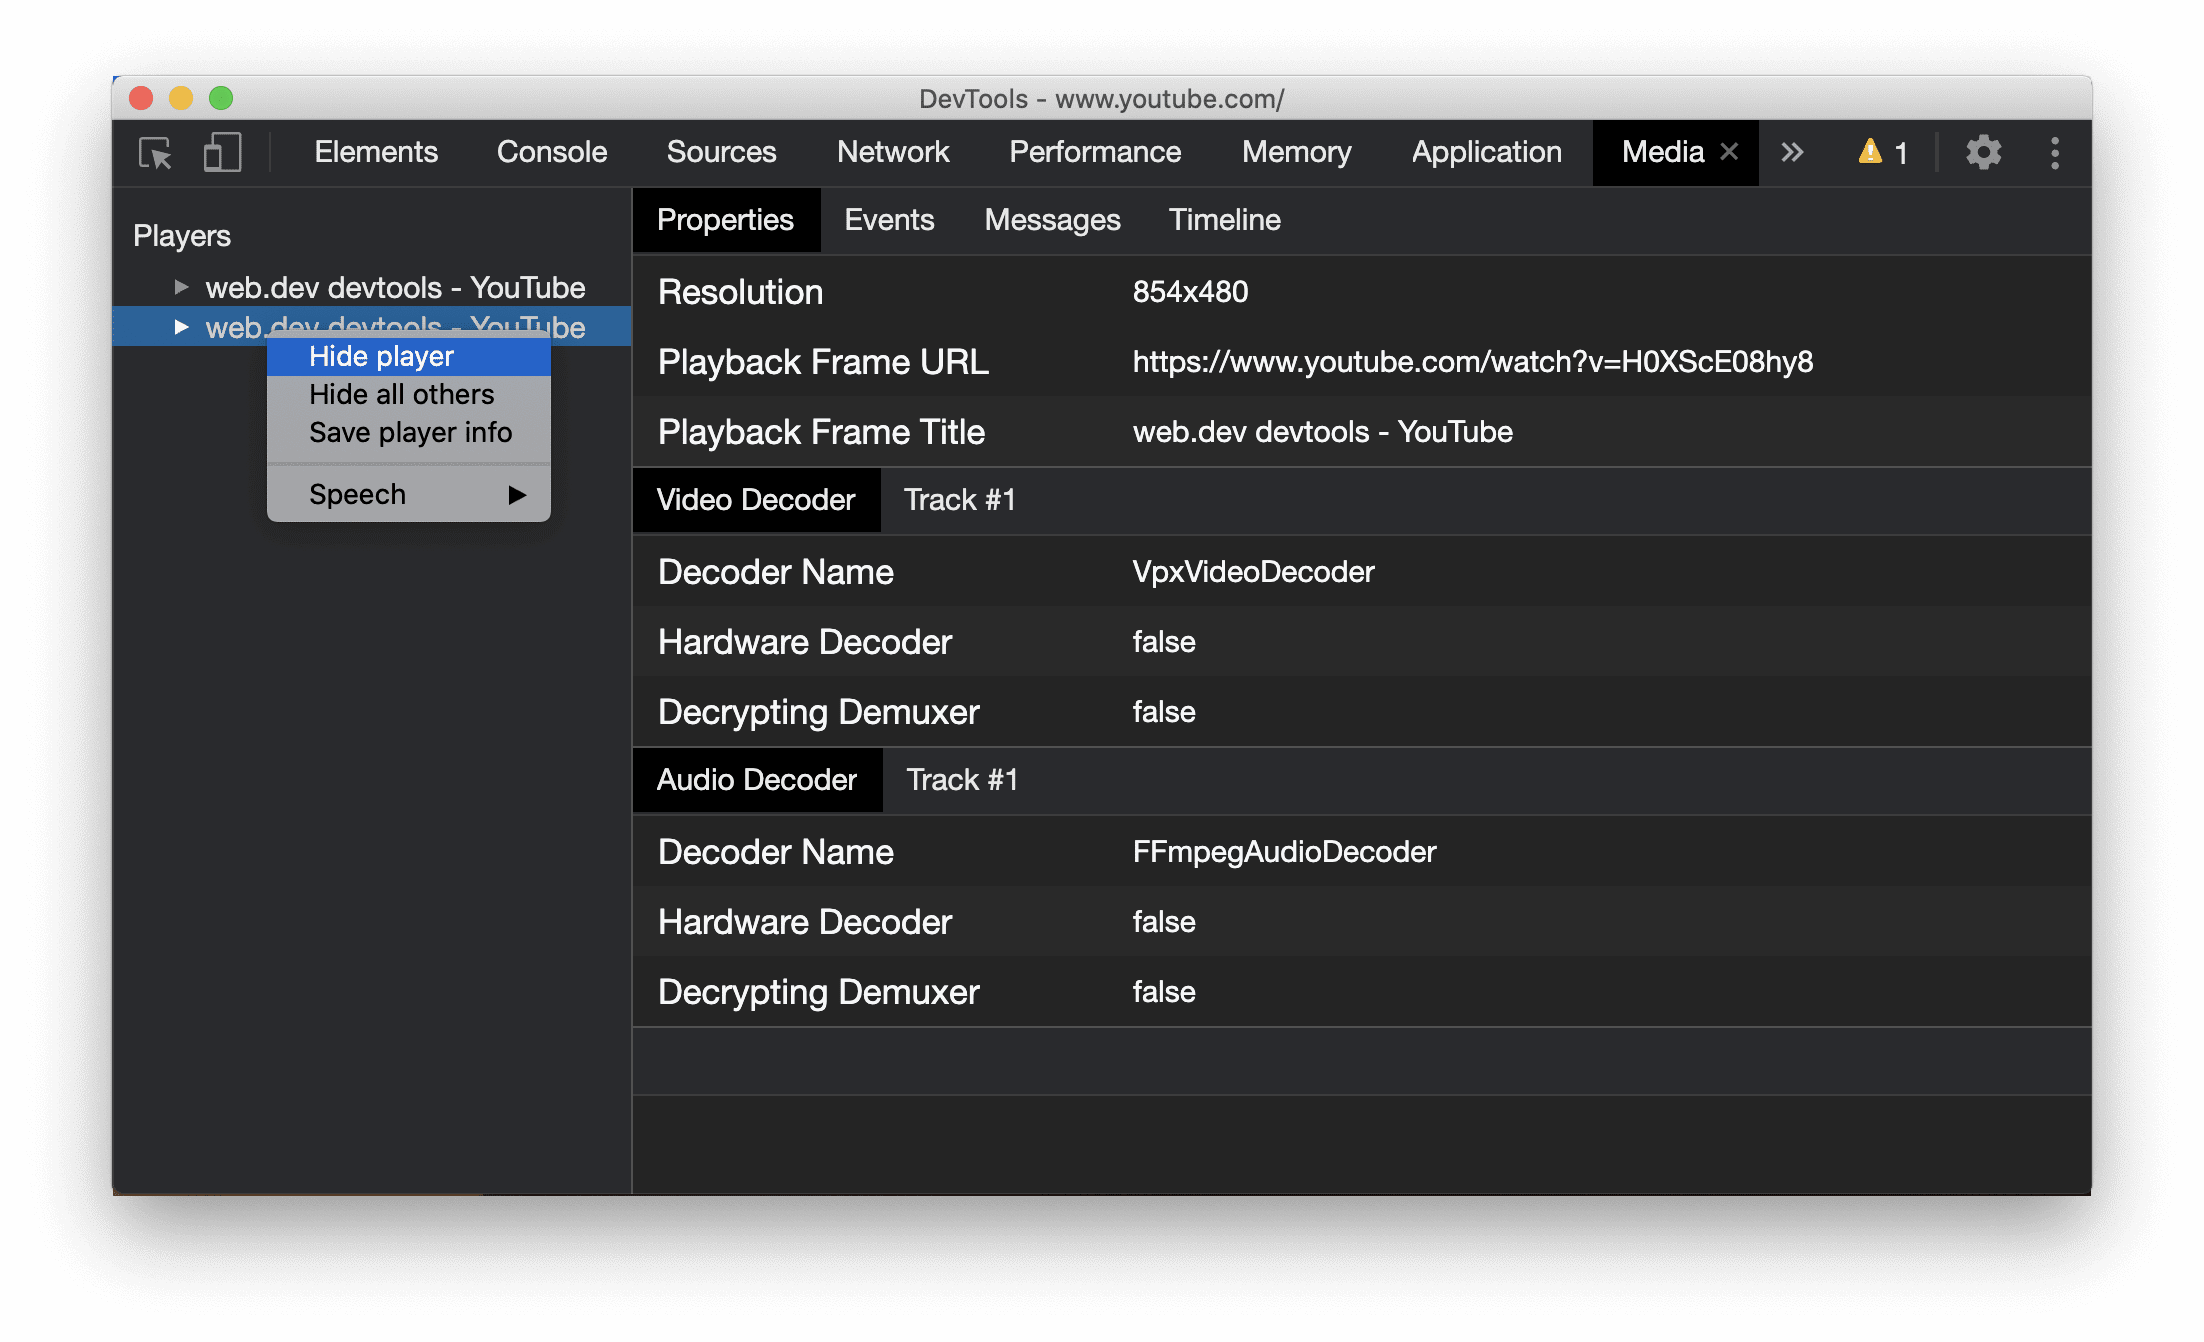This screenshot has width=2204, height=1342.
Task: Expand the second web.dev devtools player
Action: pyautogui.click(x=178, y=326)
